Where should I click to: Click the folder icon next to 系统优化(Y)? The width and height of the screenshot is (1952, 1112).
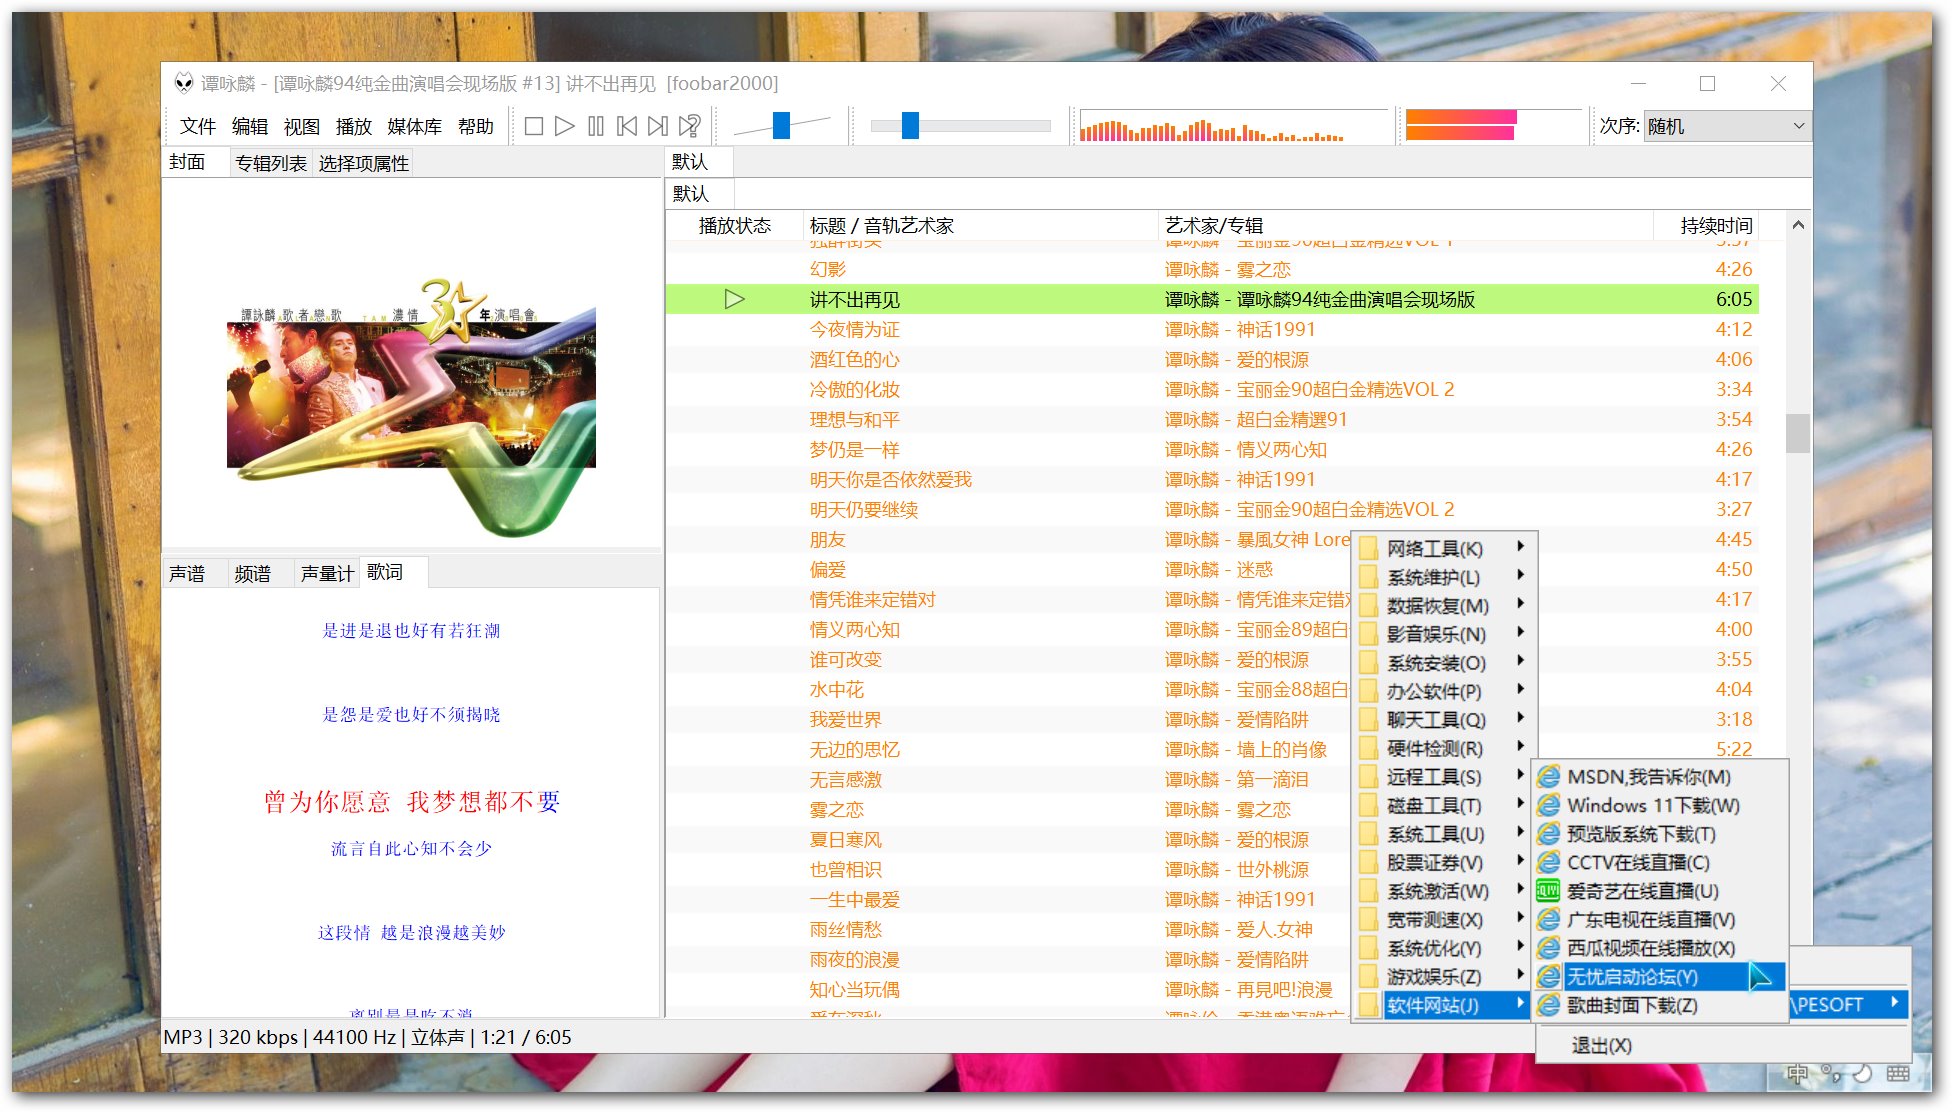pyautogui.click(x=1369, y=948)
